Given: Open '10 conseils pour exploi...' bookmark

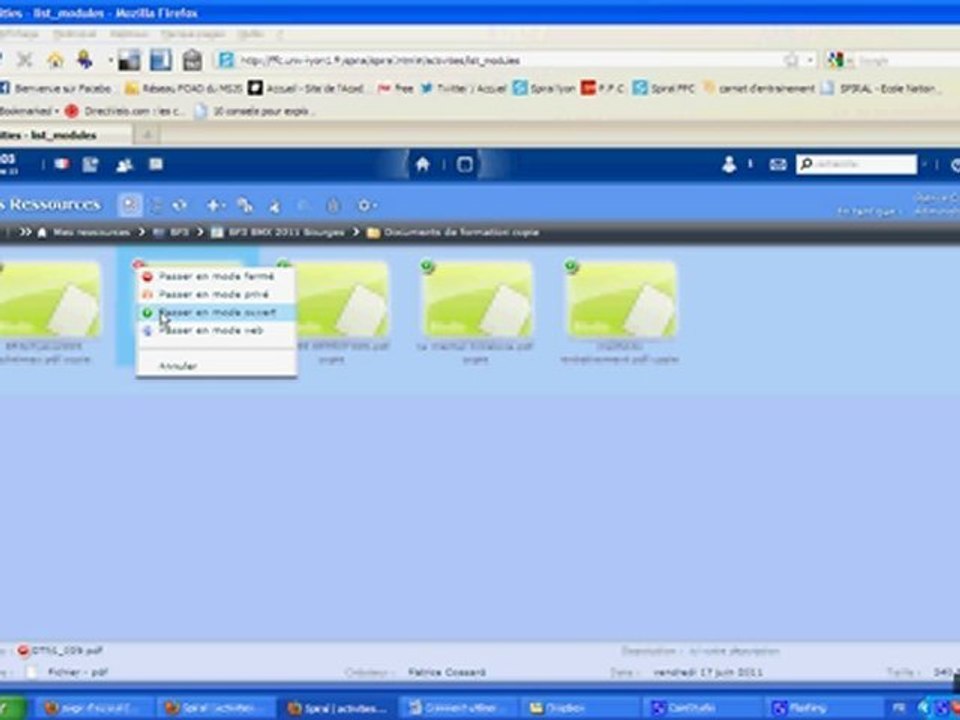Looking at the screenshot, I should [x=254, y=111].
